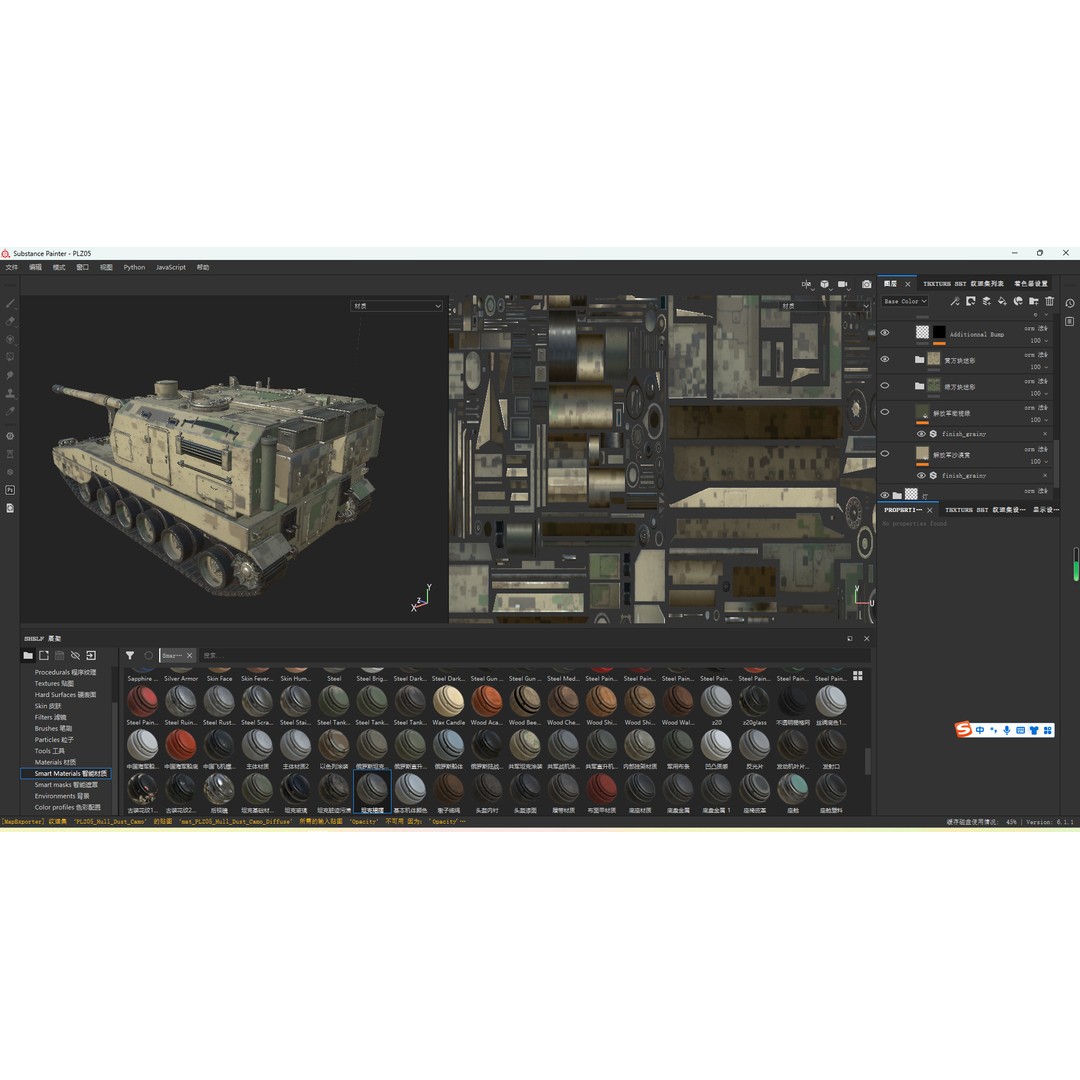The image size is (1080, 1080).
Task: Click the camera screenshot icon above viewport
Action: click(x=866, y=284)
